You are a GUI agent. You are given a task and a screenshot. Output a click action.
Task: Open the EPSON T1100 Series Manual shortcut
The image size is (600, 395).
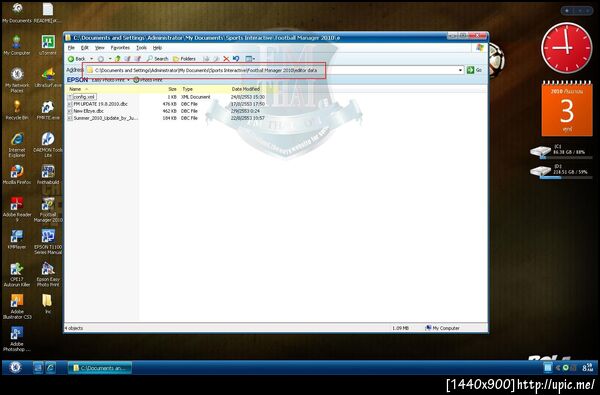(48, 242)
